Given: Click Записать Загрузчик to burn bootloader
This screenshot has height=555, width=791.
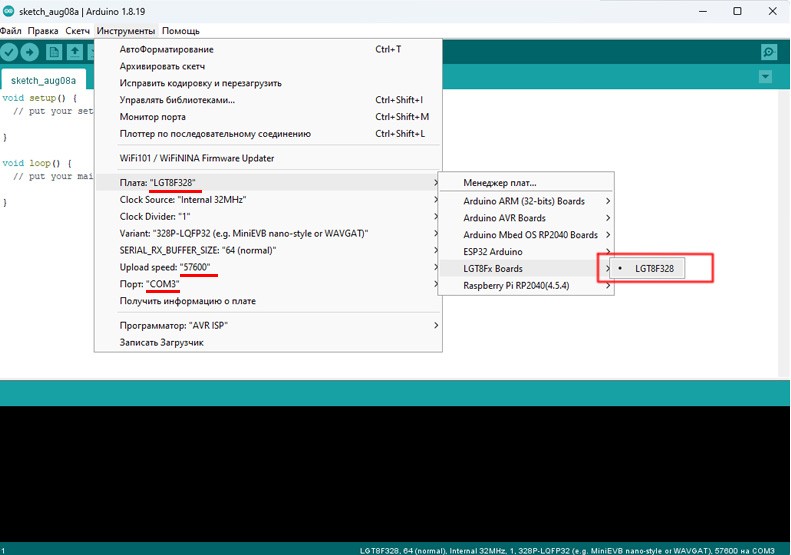Looking at the screenshot, I should tap(162, 342).
